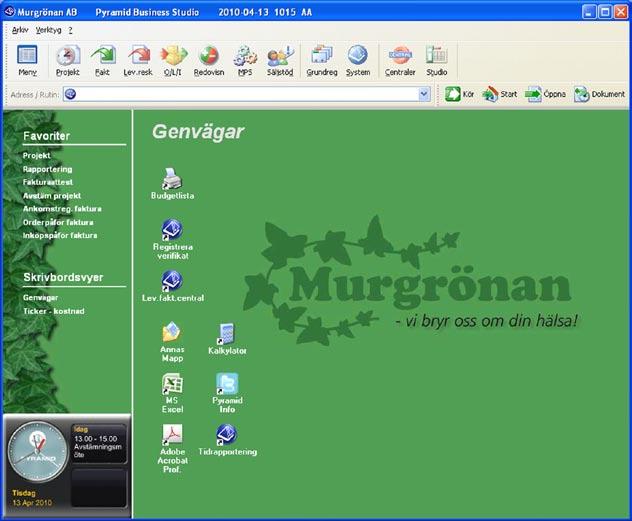Open the 13.00 - 15.00 Avstämningsmöte appointment

[x=99, y=444]
